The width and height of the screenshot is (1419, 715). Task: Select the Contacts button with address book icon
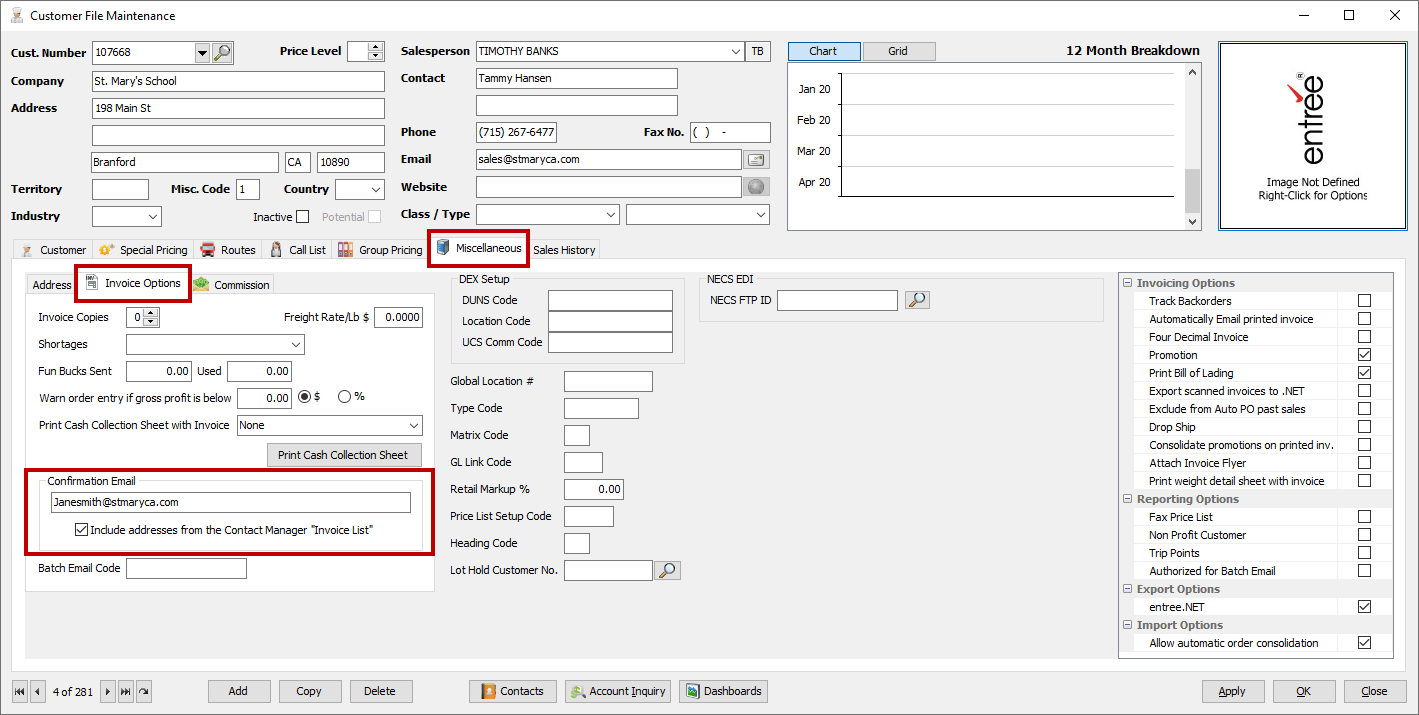512,691
